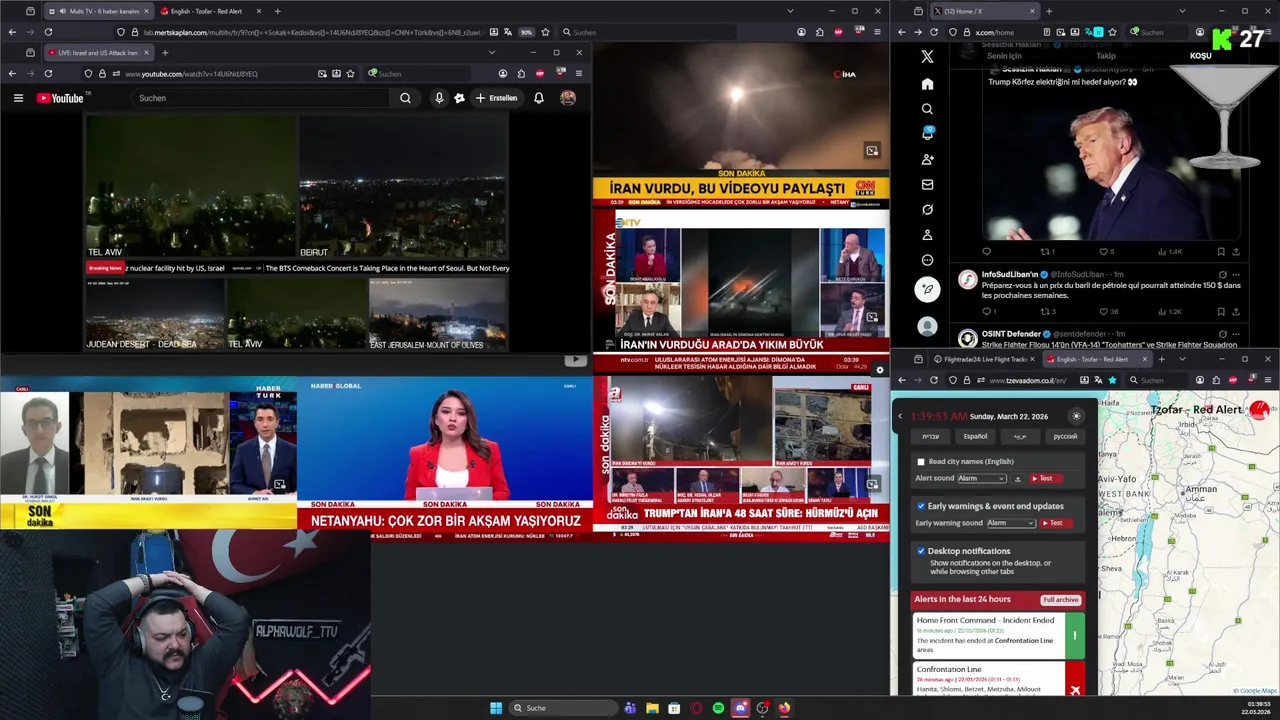
Task: Open X Home from the sidebar
Action: tap(927, 84)
